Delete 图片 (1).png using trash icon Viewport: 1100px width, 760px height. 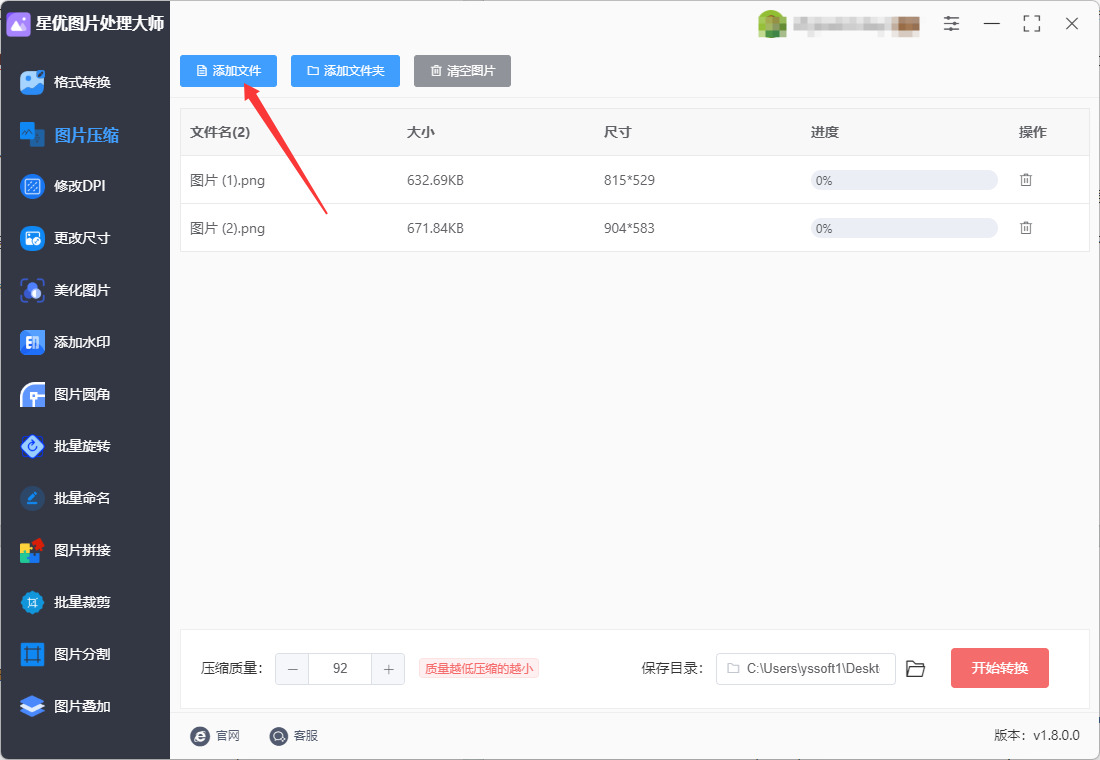[x=1026, y=180]
